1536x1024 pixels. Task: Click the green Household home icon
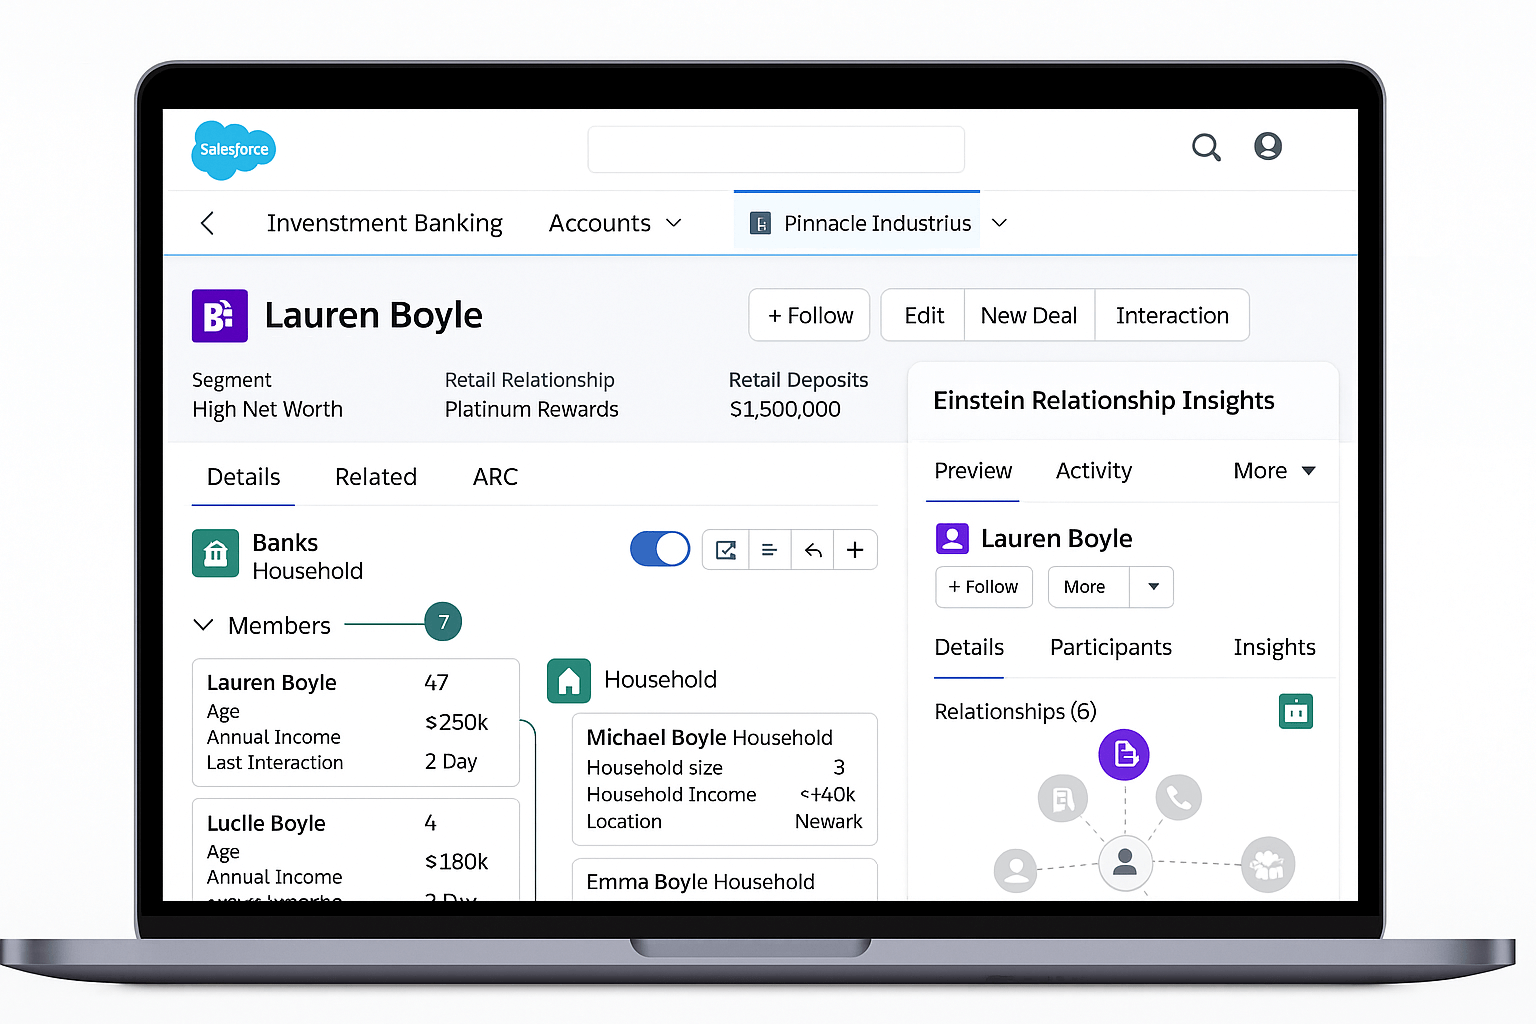569,681
